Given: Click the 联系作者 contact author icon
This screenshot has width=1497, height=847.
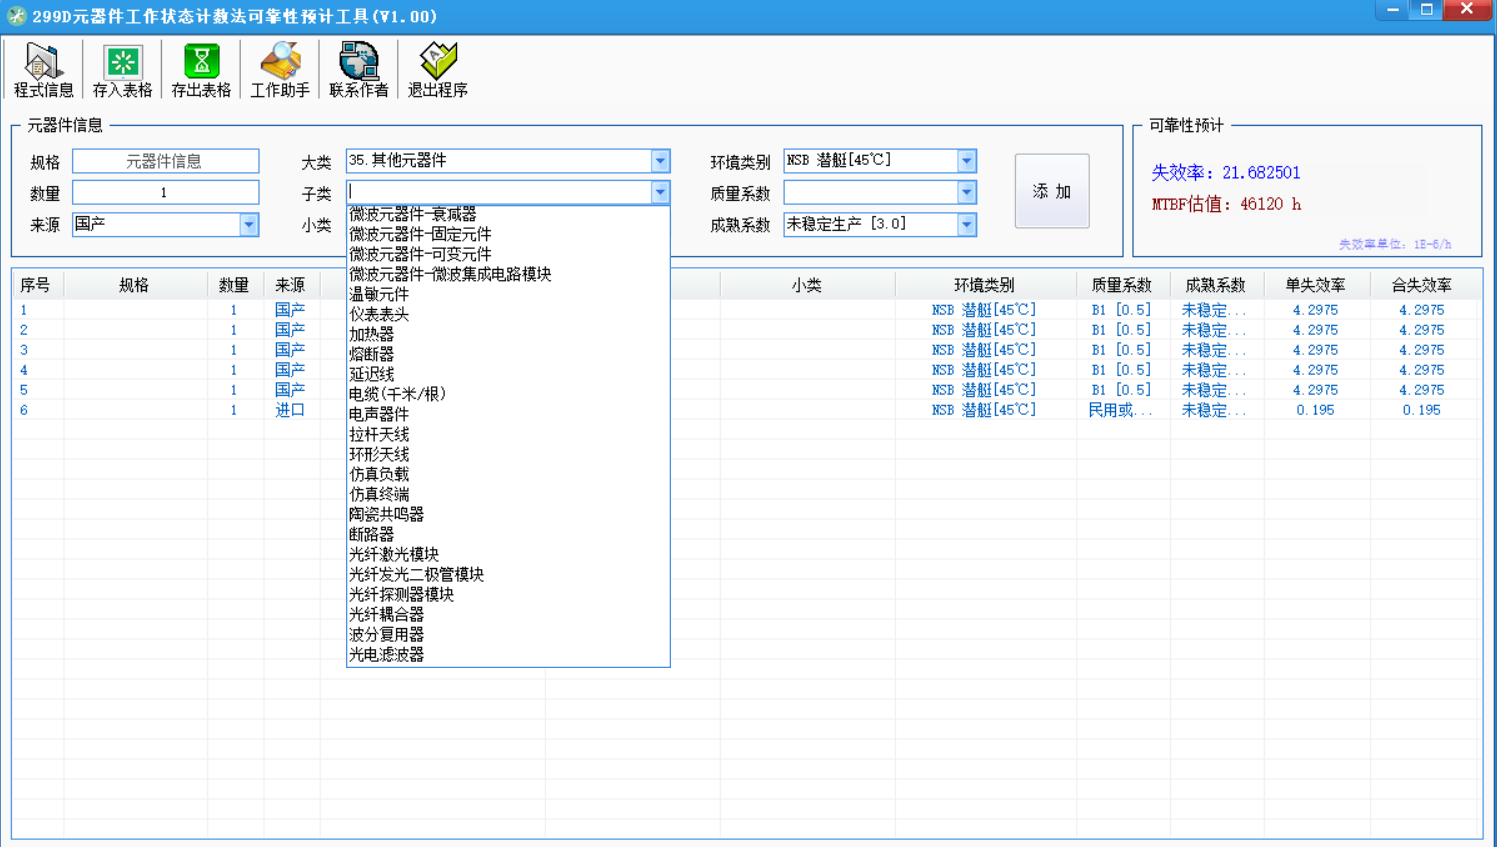Looking at the screenshot, I should point(358,69).
